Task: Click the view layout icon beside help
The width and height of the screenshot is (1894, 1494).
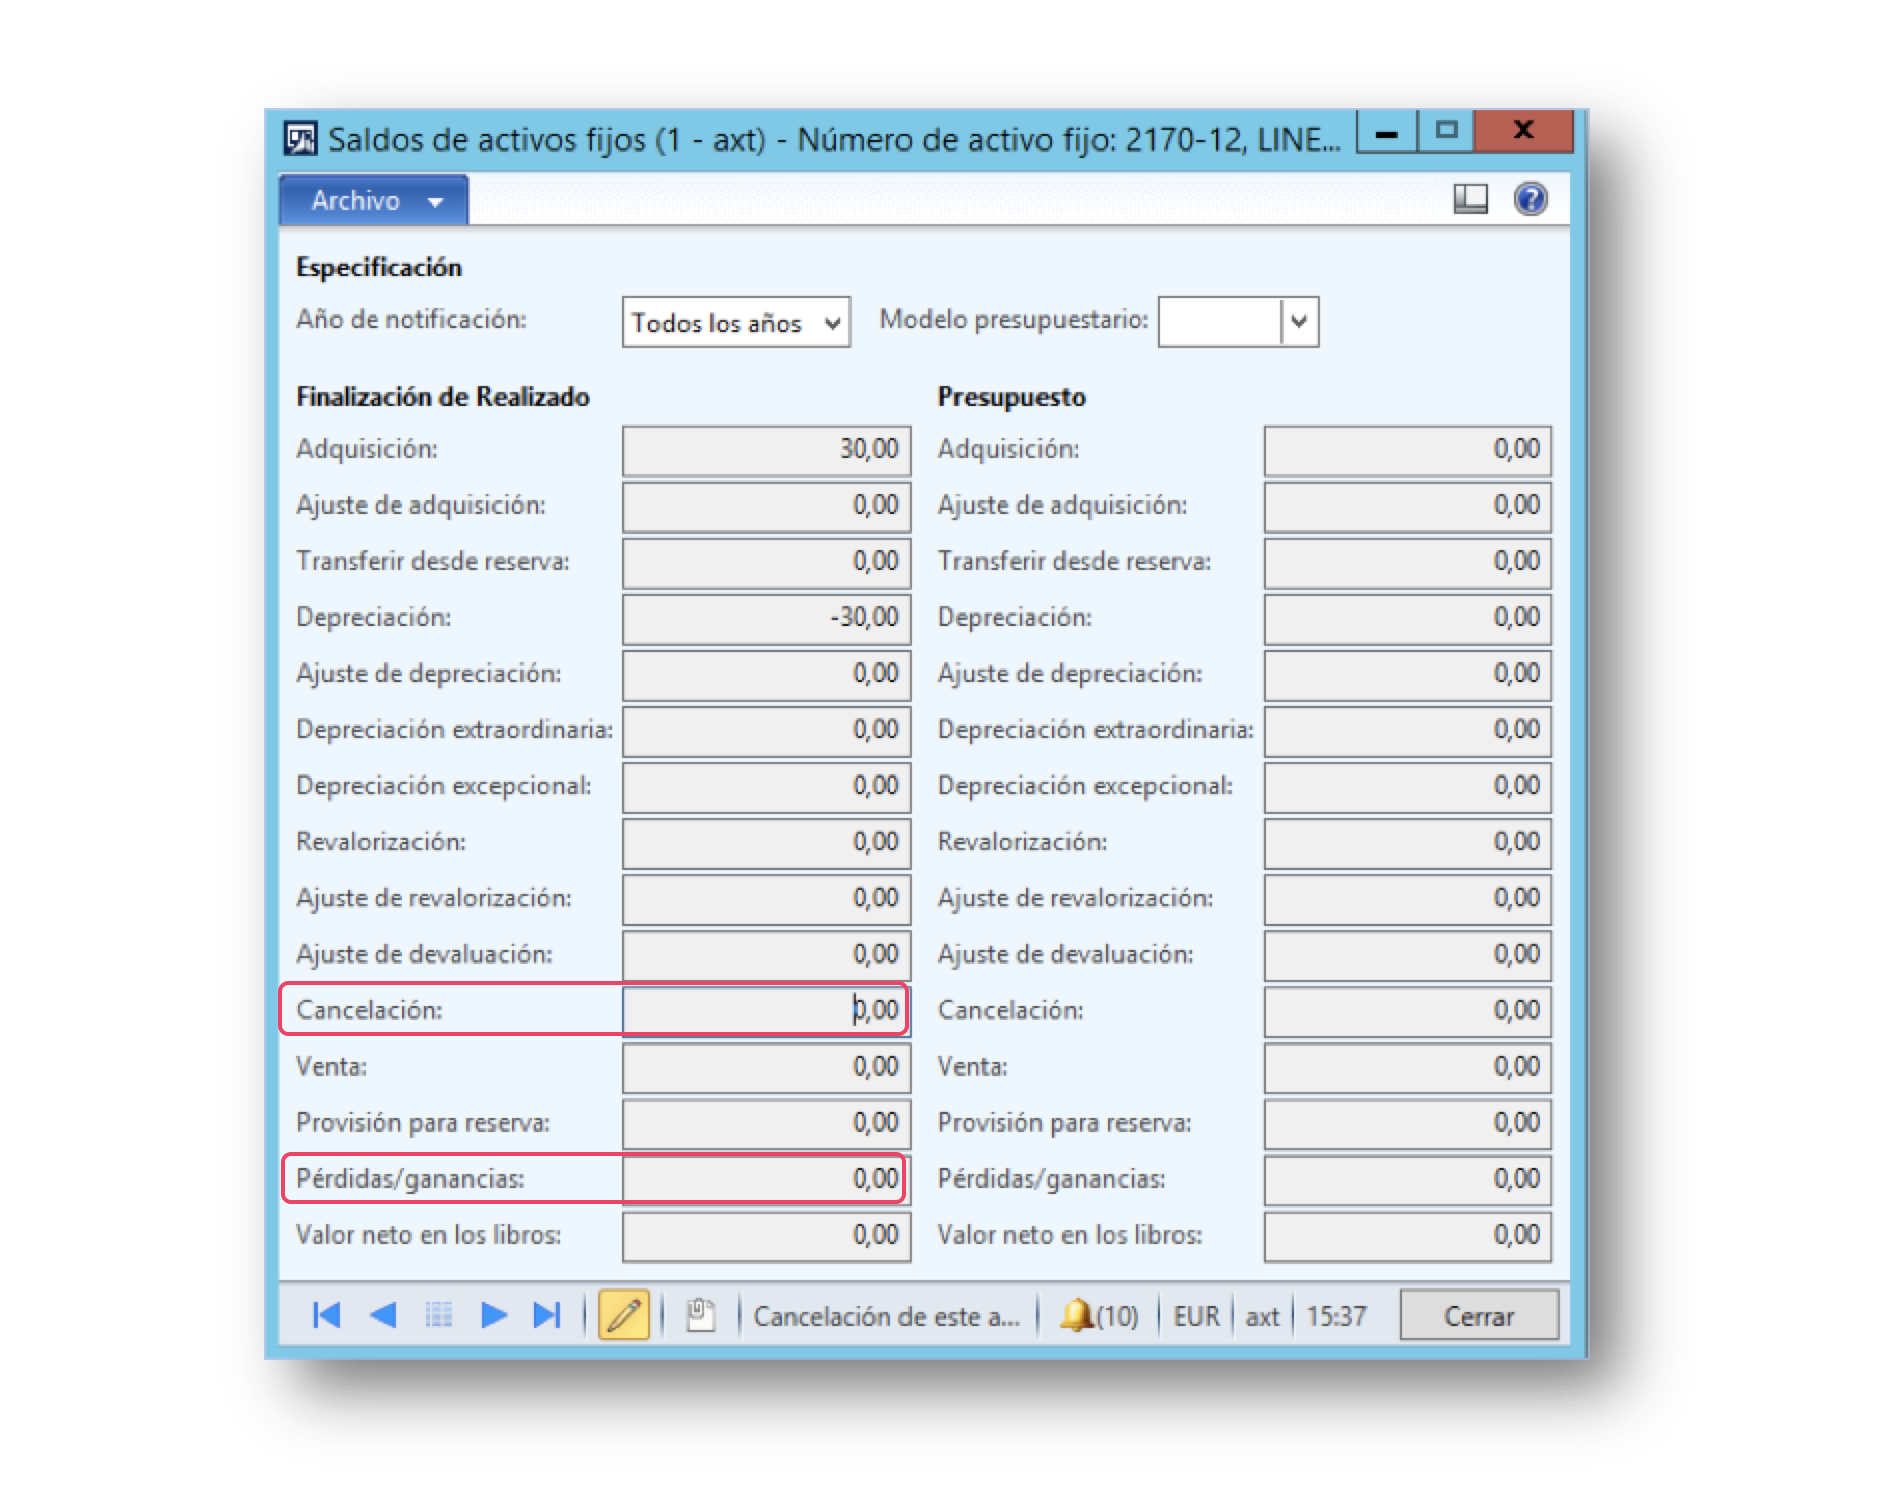Action: [1469, 199]
